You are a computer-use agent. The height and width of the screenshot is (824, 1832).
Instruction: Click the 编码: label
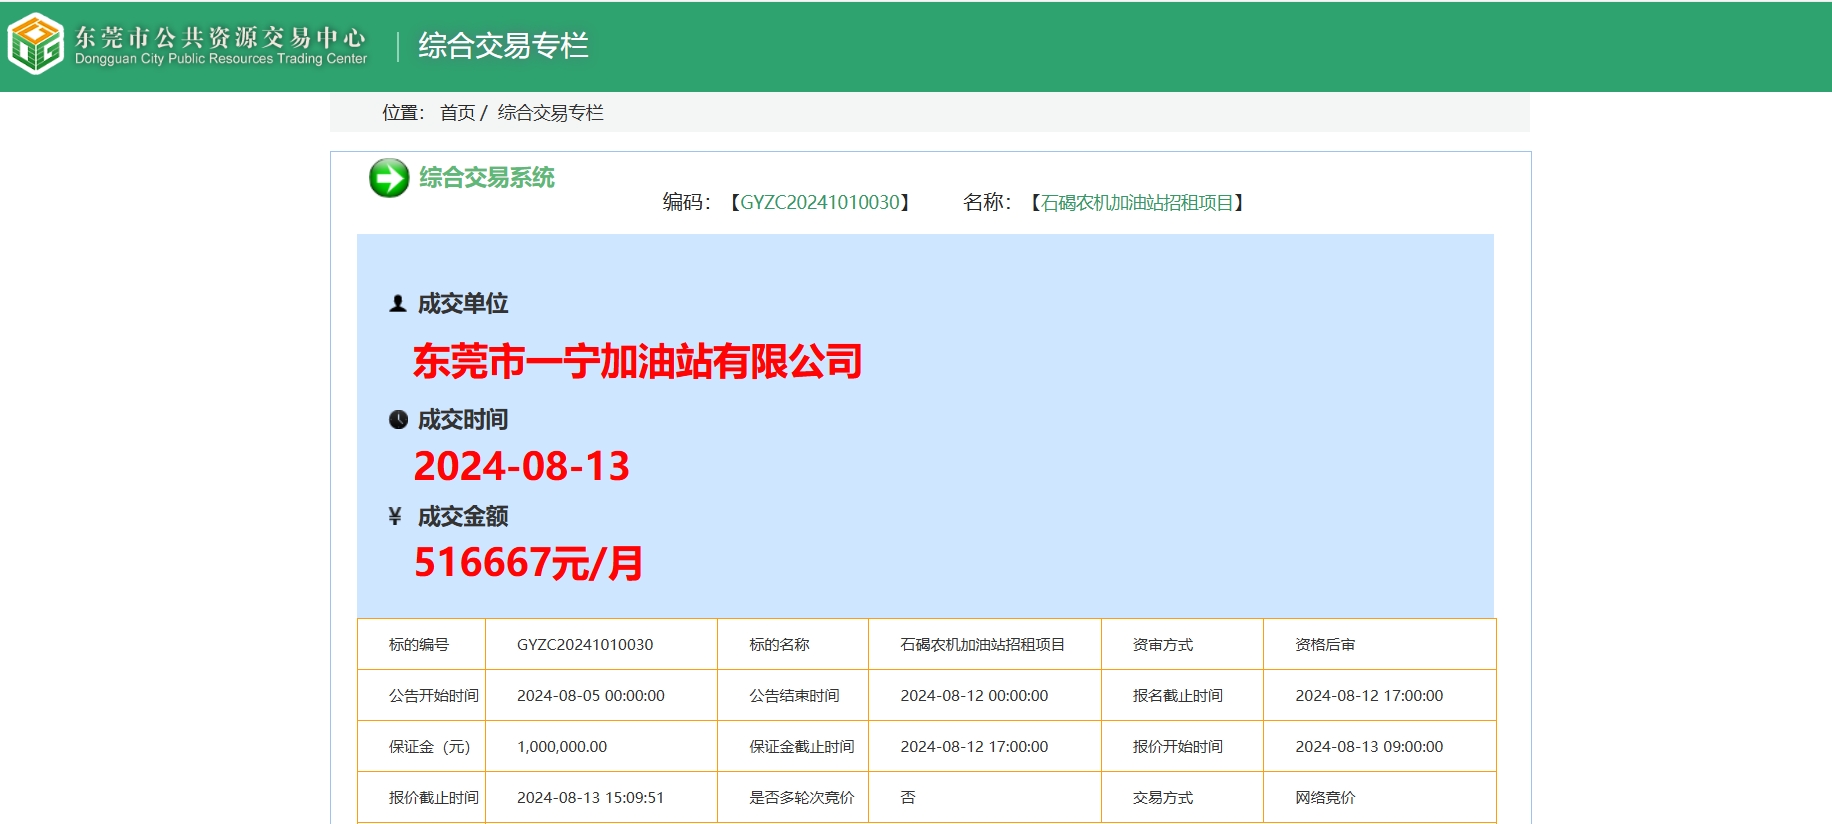tap(686, 203)
